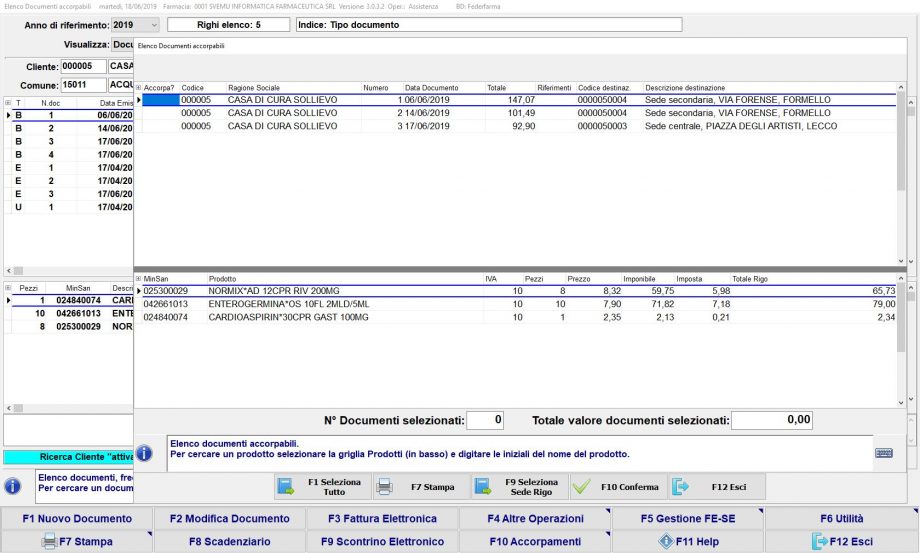Click the F1 Seleziona Tutto button
The image size is (920, 553).
pos(320,487)
